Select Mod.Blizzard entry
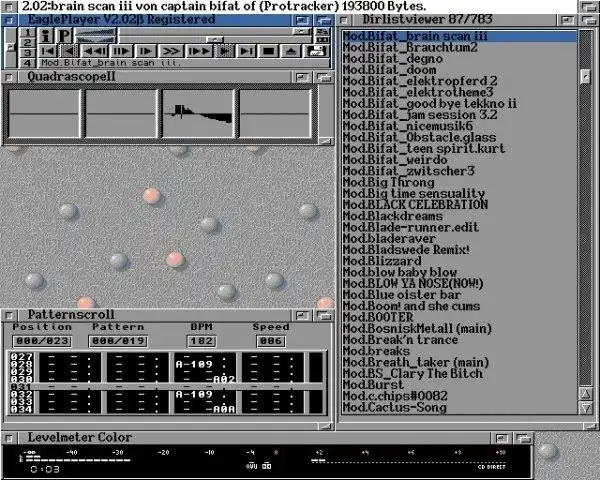This screenshot has width=600, height=480. (x=459, y=261)
